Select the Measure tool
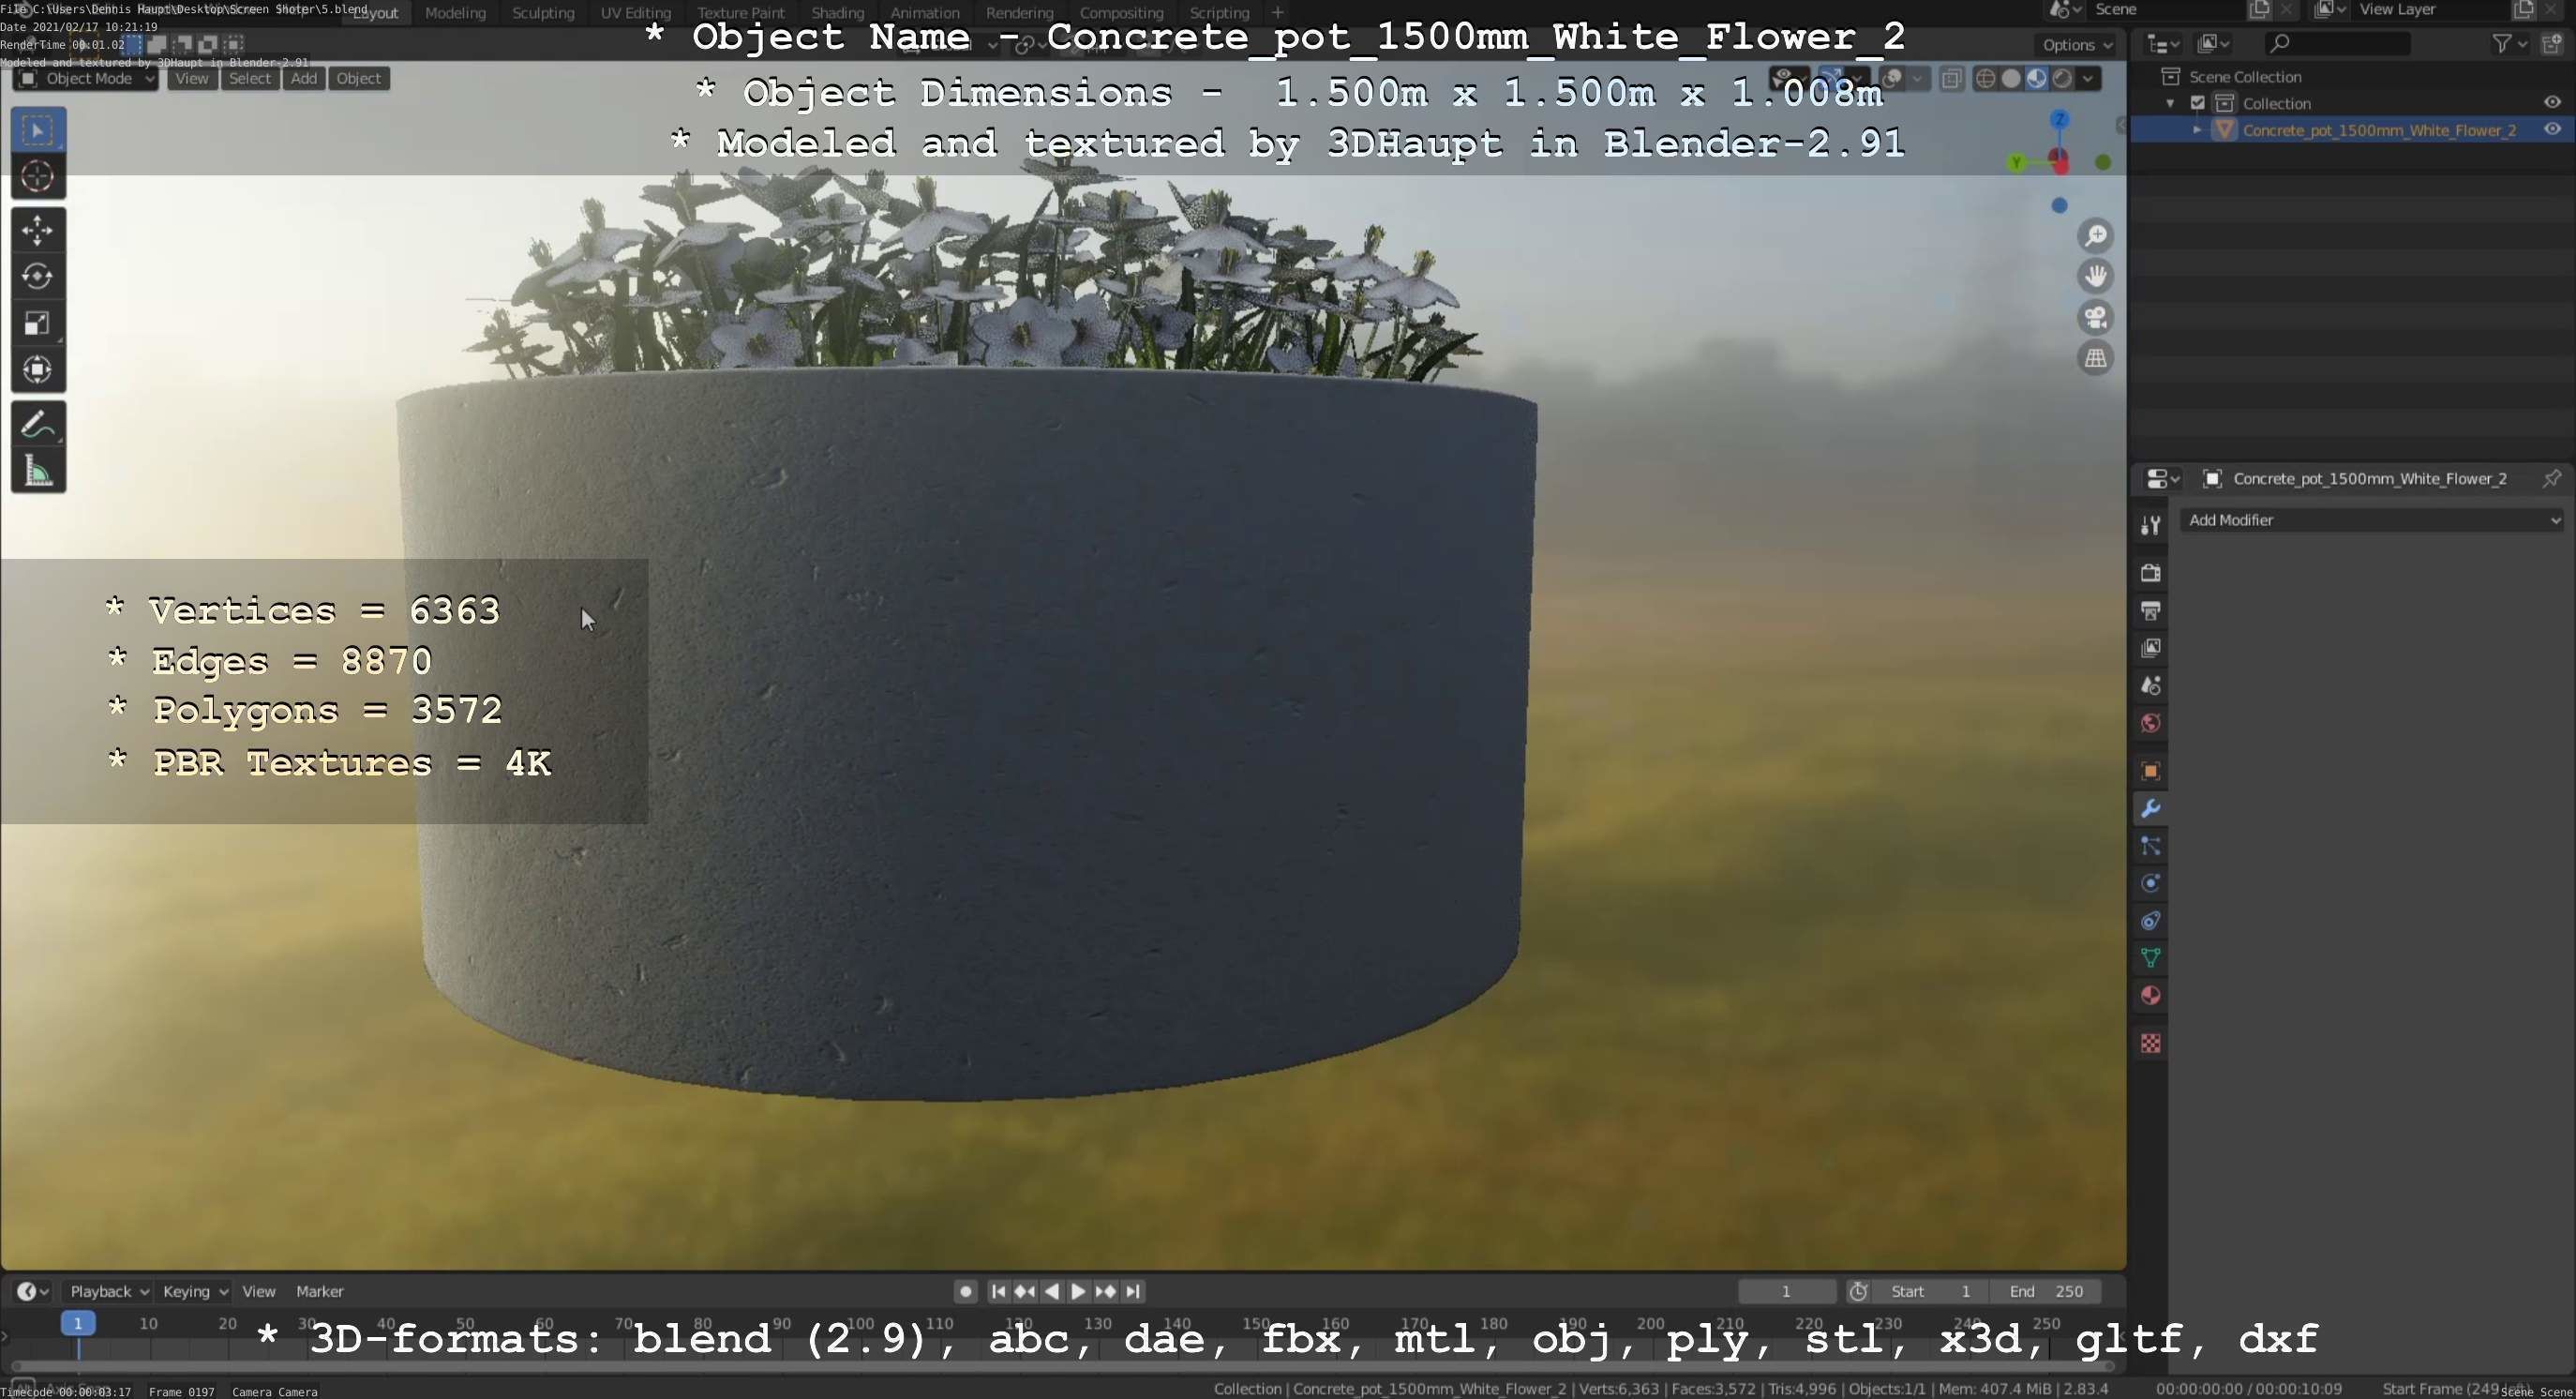2576x1399 pixels. [x=38, y=471]
